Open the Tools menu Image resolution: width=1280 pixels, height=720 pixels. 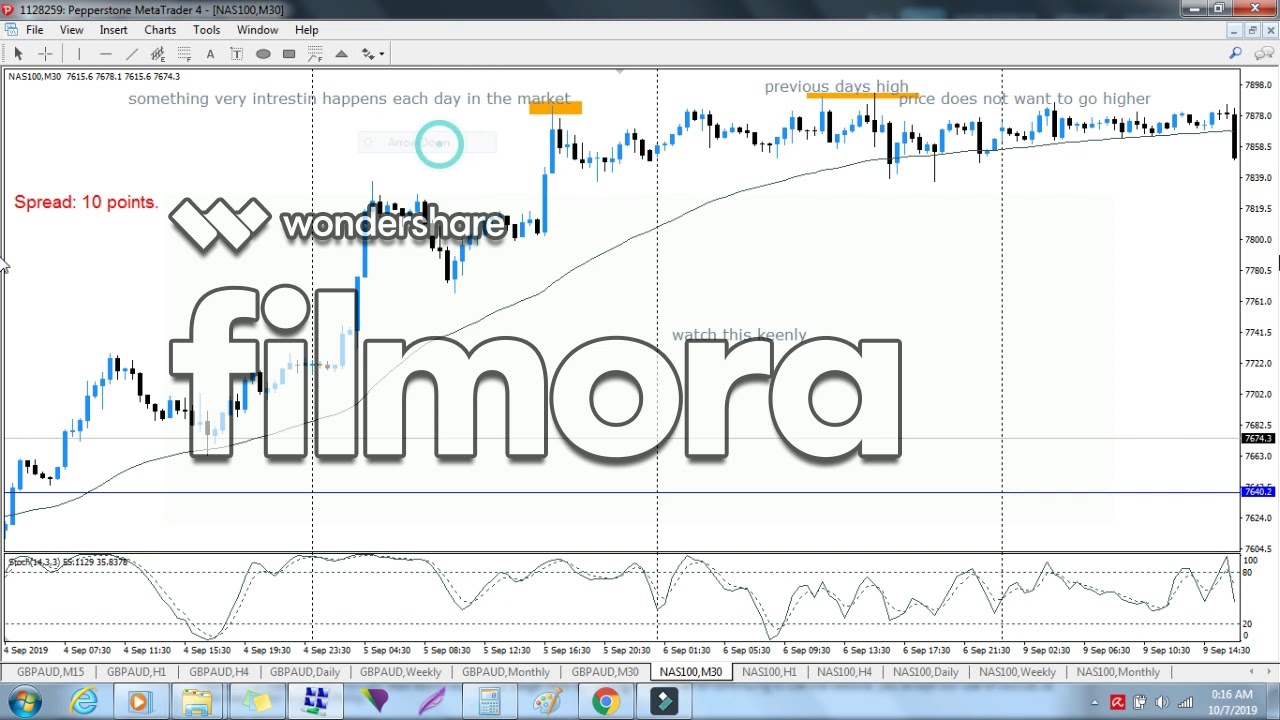pyautogui.click(x=206, y=30)
